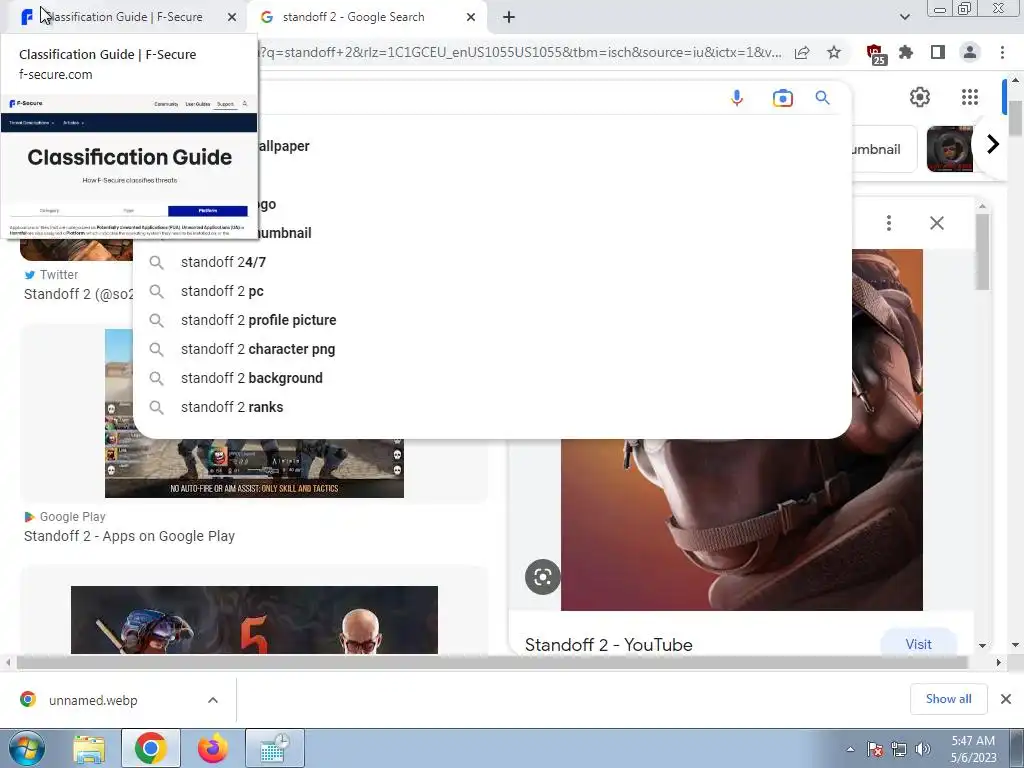This screenshot has height=768, width=1024.
Task: Close the downloads bar
Action: pos(1006,699)
